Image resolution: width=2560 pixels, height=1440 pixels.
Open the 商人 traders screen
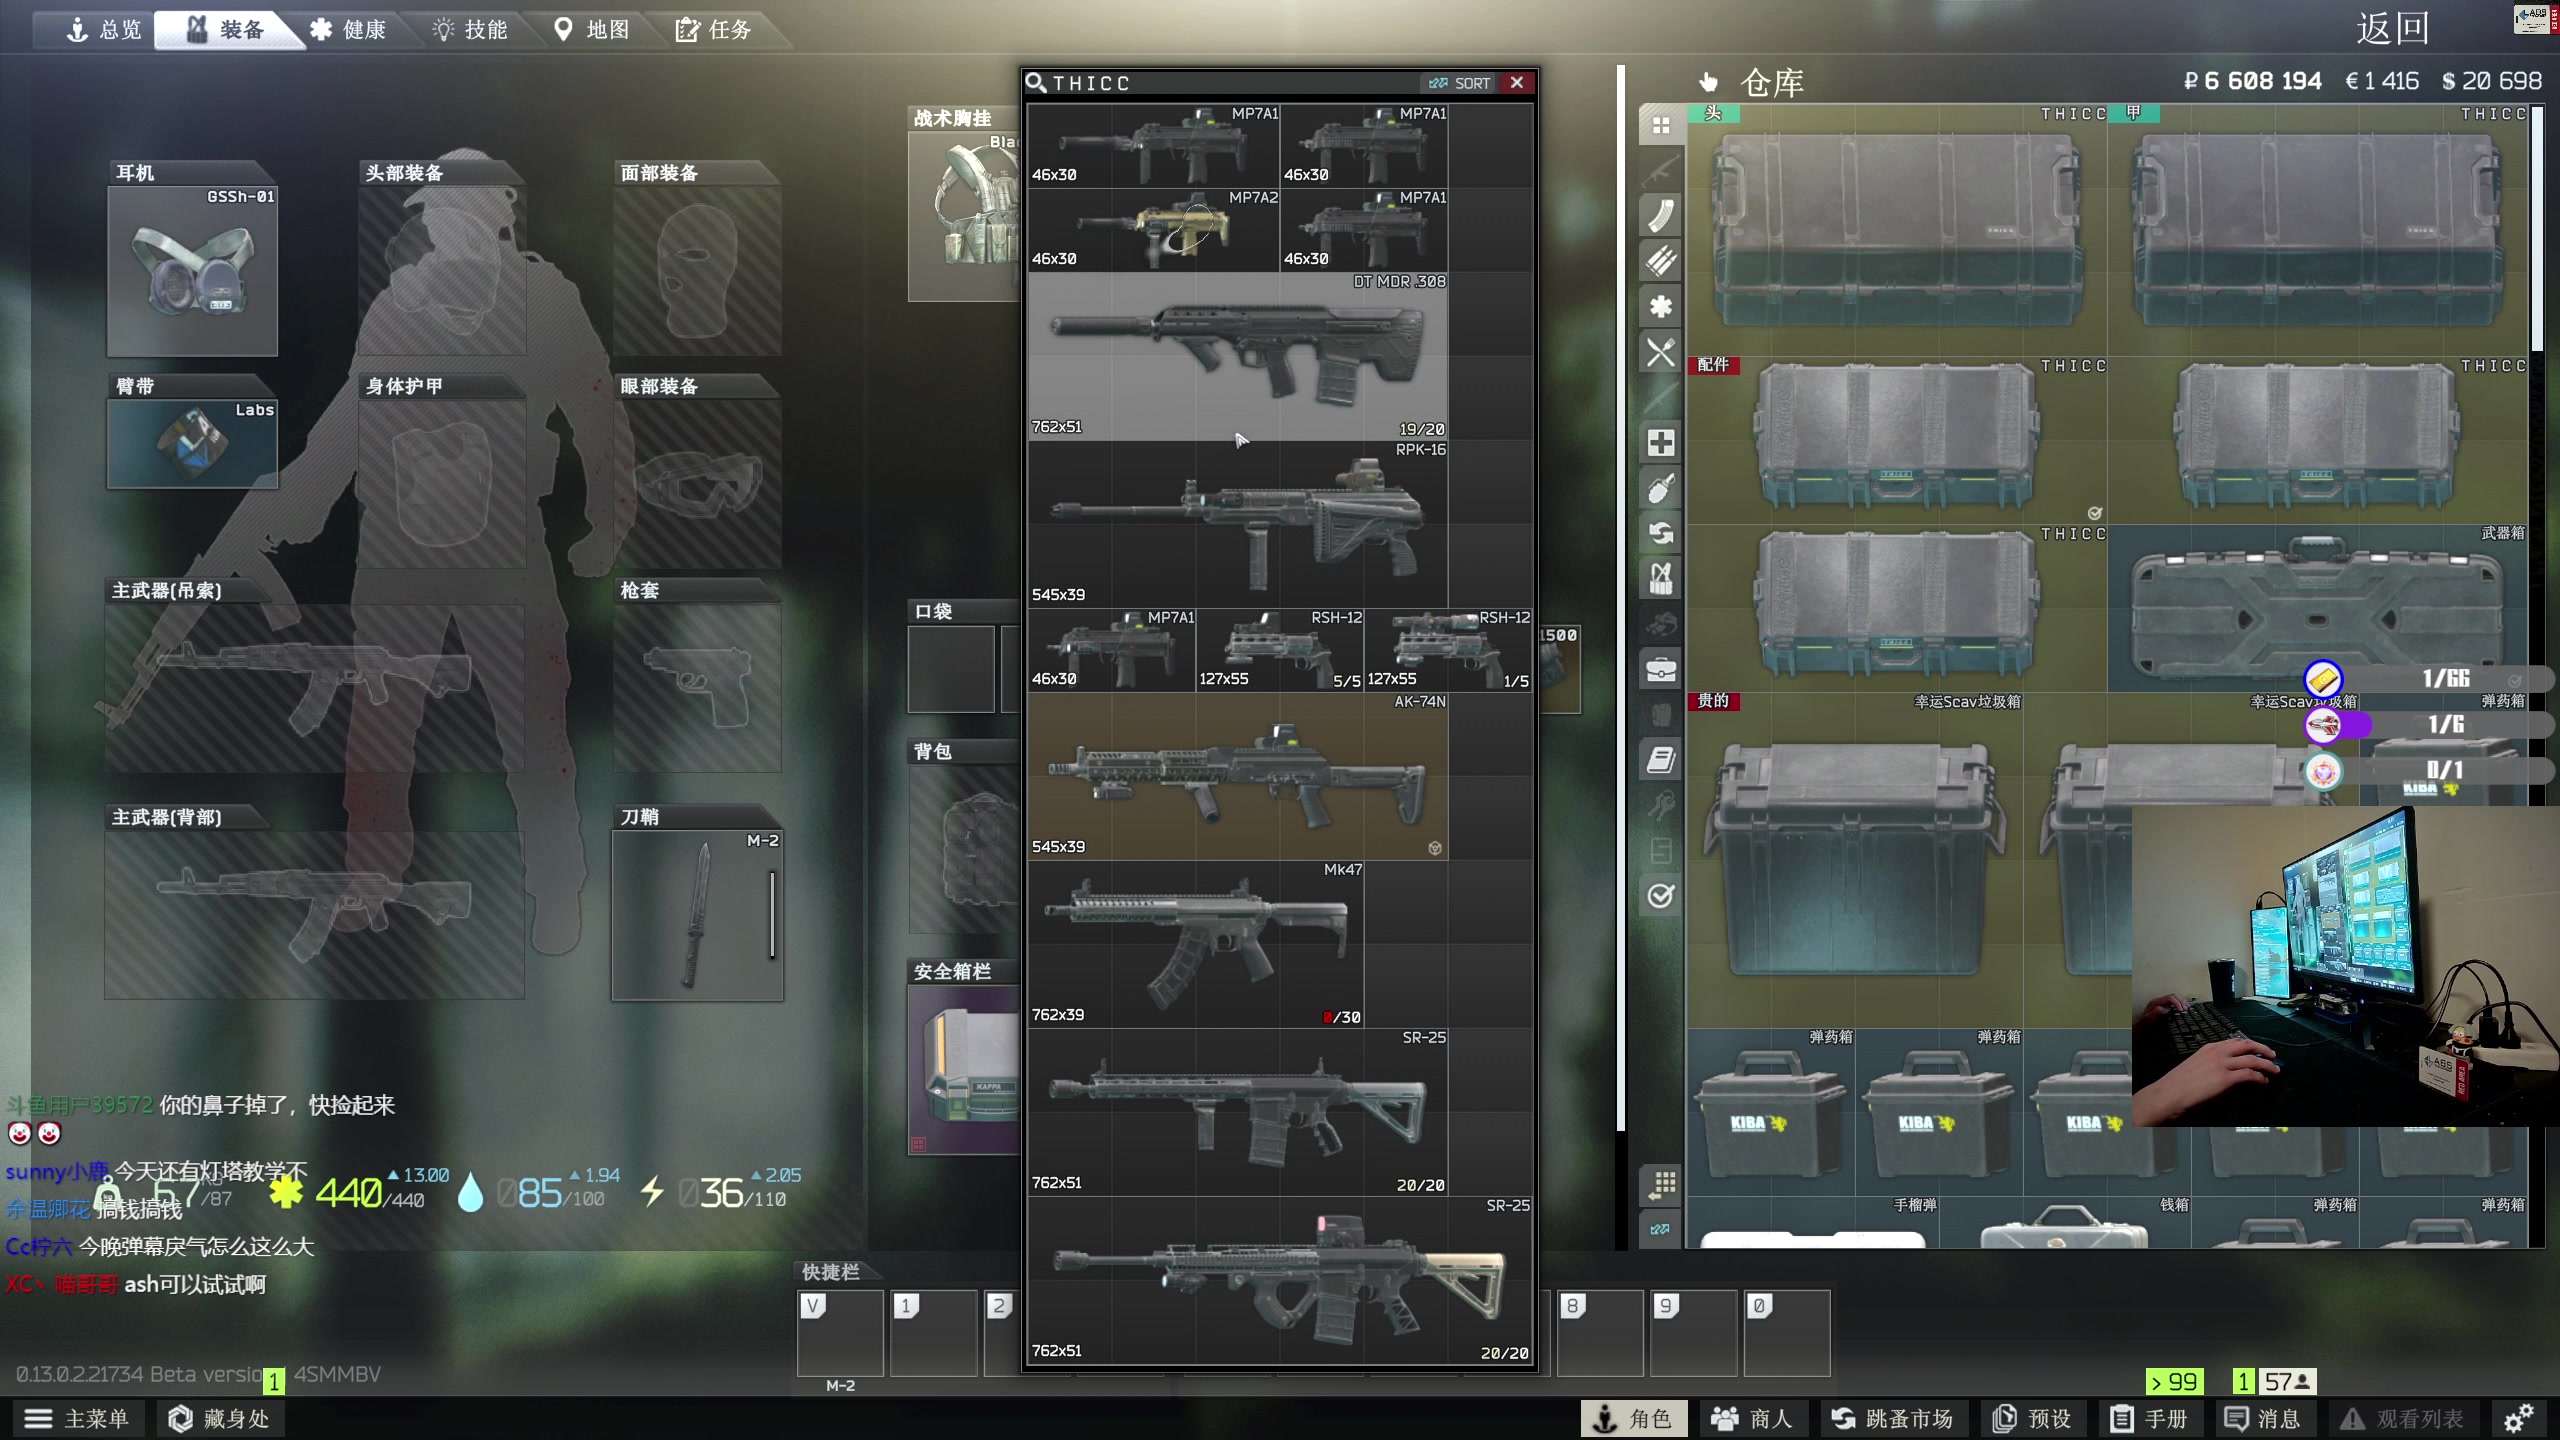pyautogui.click(x=1752, y=1418)
